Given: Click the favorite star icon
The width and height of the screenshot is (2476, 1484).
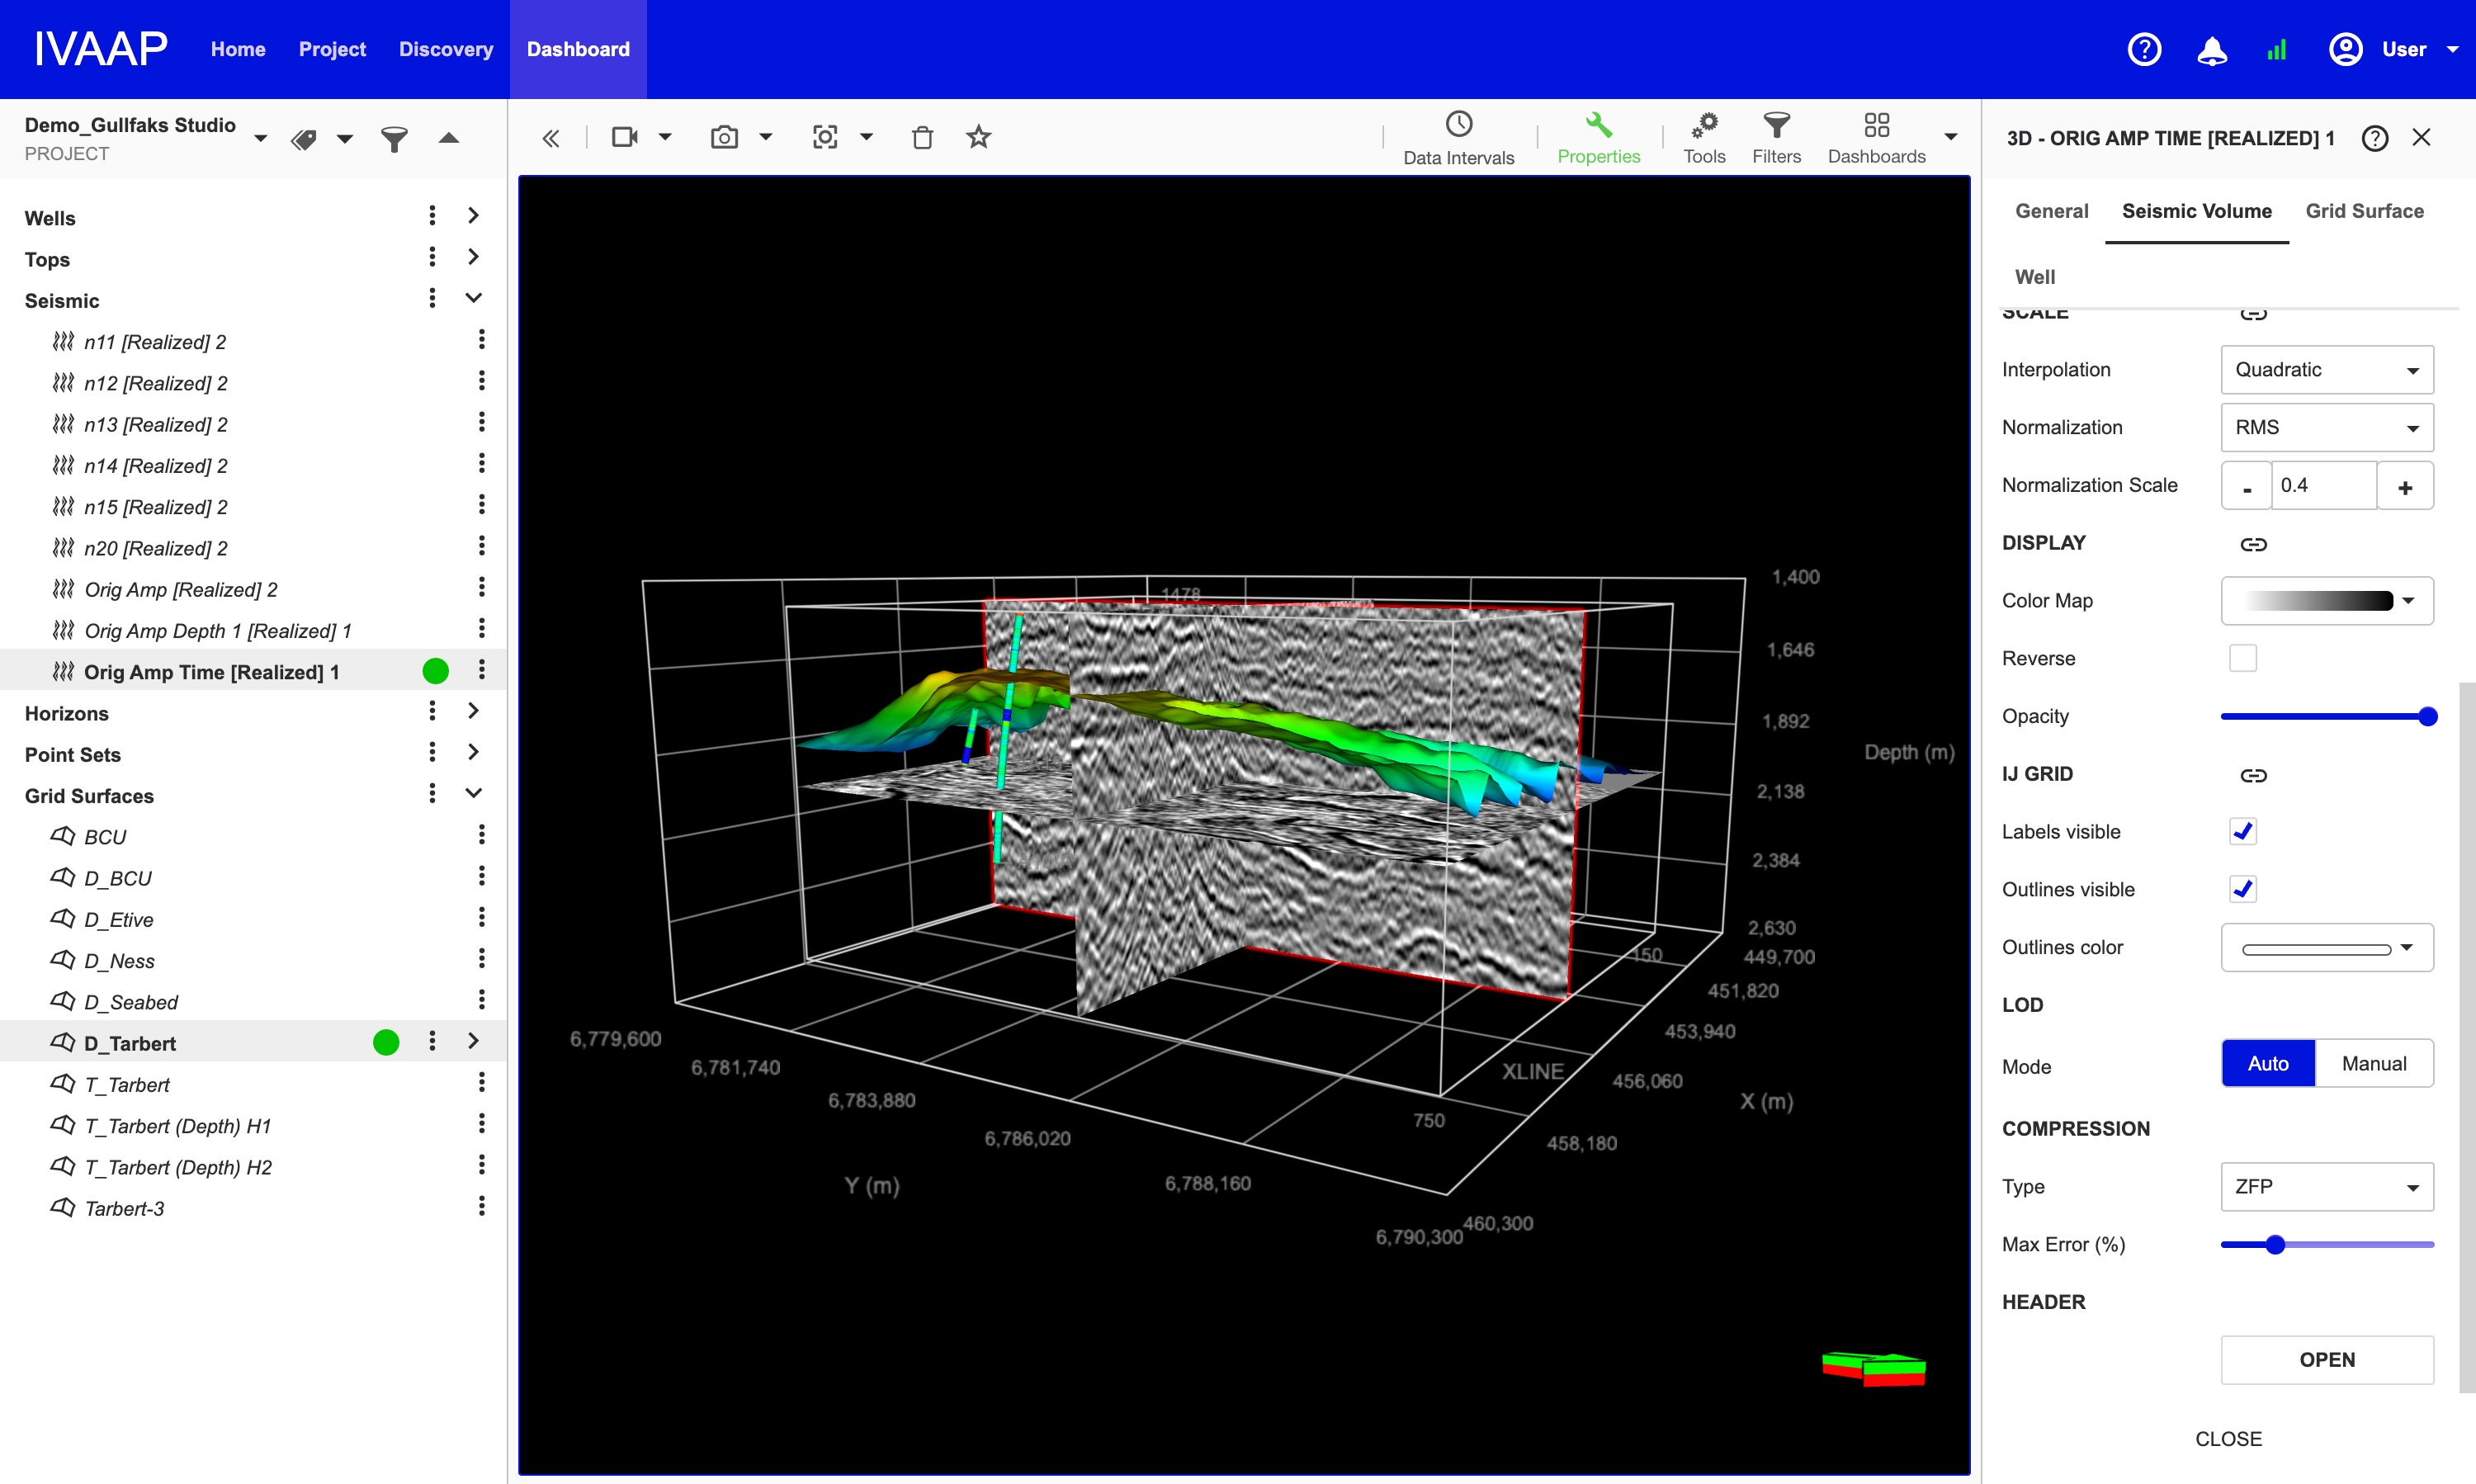Looking at the screenshot, I should [978, 137].
